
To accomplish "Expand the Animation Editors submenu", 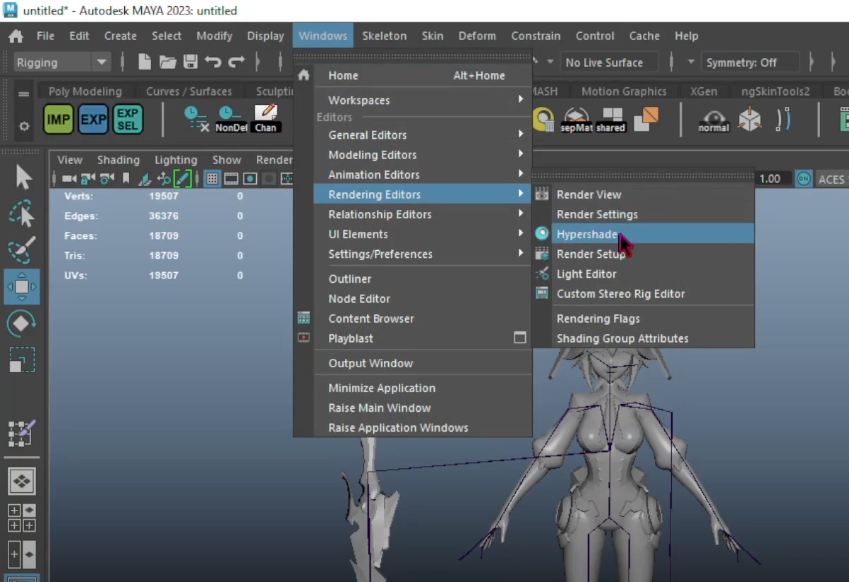I will (422, 174).
